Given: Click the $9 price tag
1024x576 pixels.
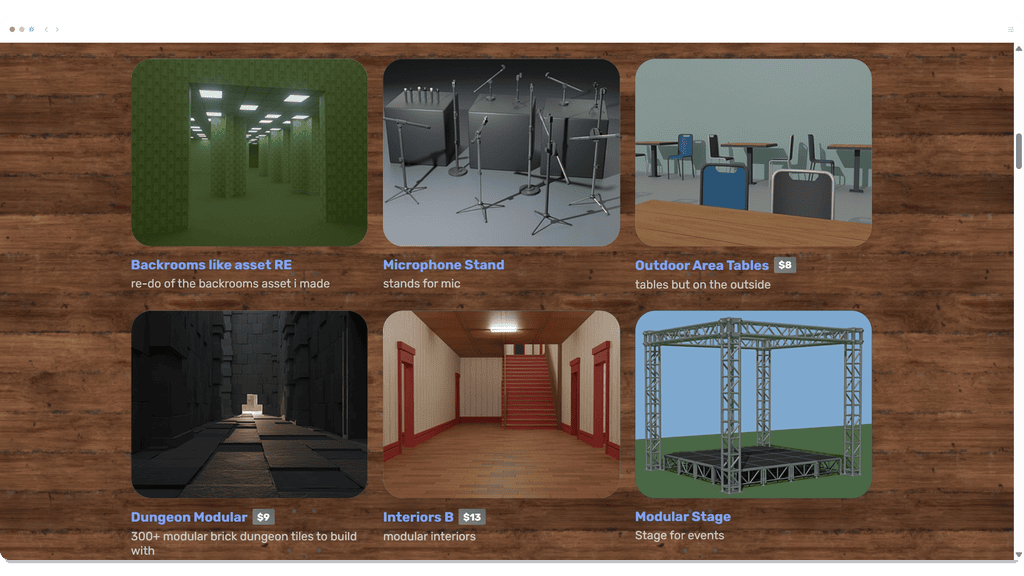Looking at the screenshot, I should pos(263,517).
